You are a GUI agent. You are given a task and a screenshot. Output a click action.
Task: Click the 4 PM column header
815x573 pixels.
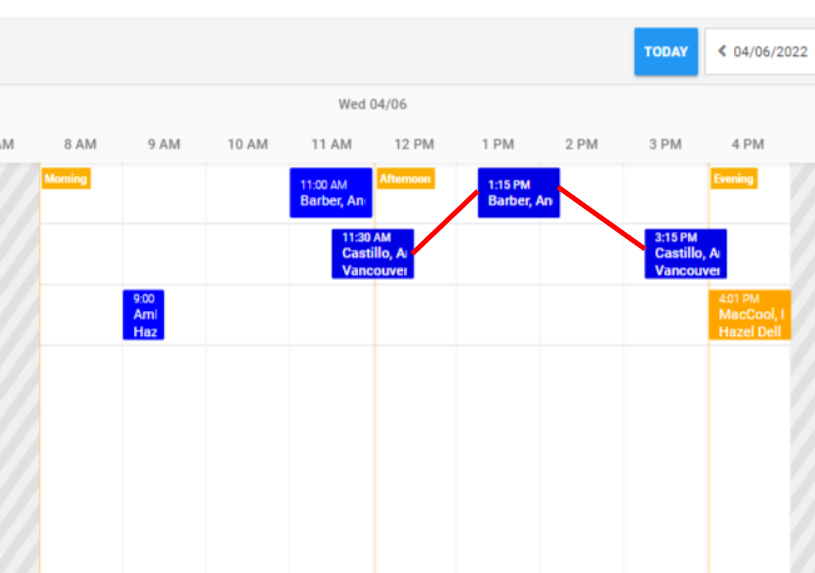click(x=748, y=144)
